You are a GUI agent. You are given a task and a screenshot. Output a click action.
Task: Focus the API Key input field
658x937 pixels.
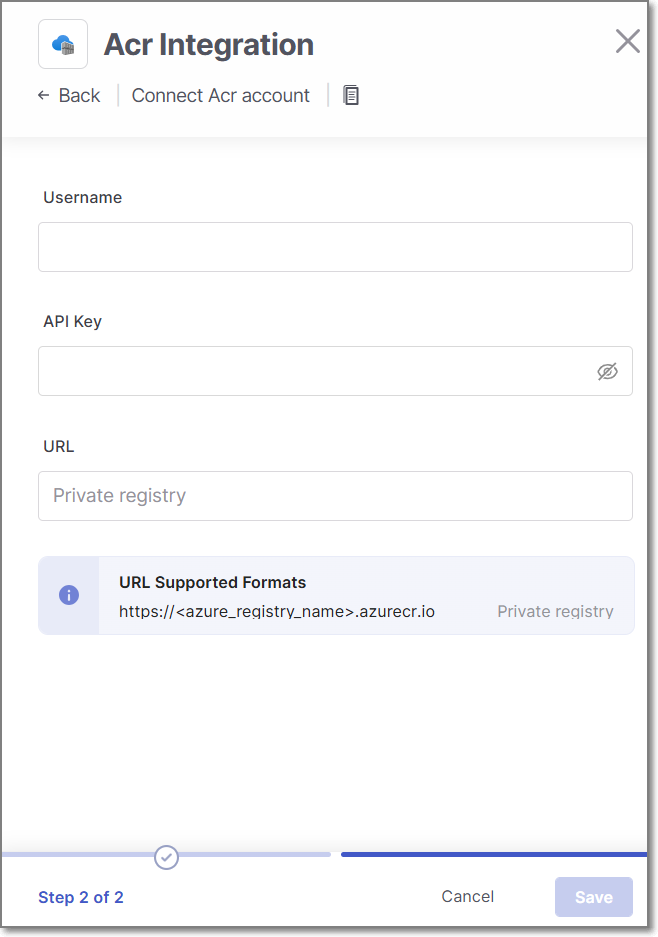point(335,371)
